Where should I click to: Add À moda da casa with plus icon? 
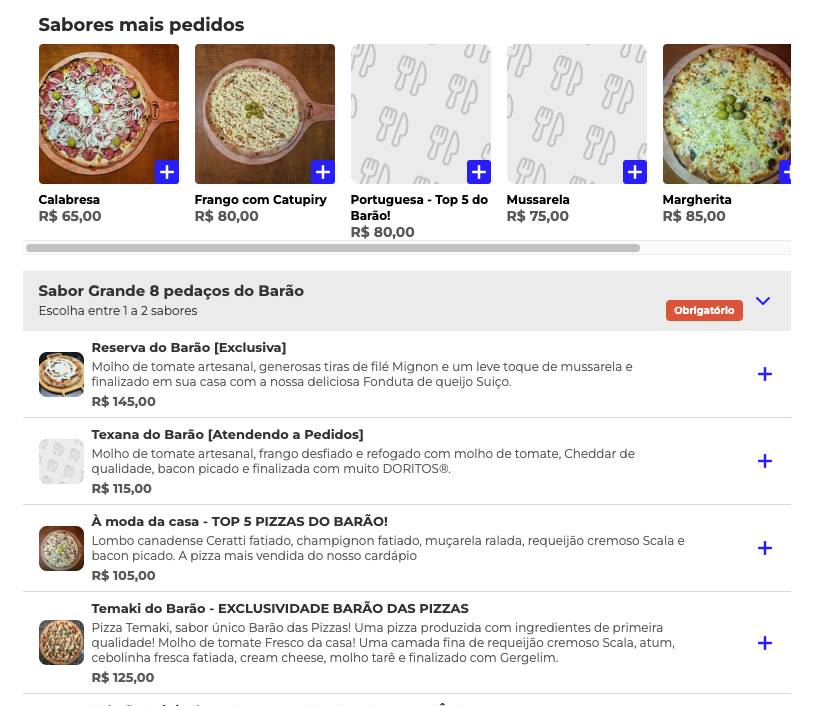coord(764,548)
